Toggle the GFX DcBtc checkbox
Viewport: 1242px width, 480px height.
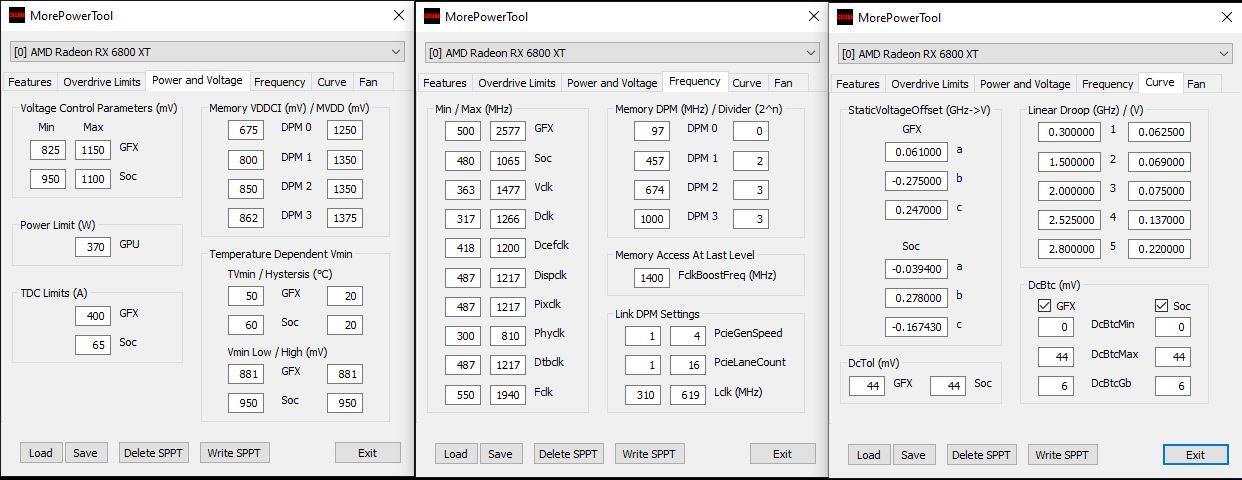point(1045,306)
